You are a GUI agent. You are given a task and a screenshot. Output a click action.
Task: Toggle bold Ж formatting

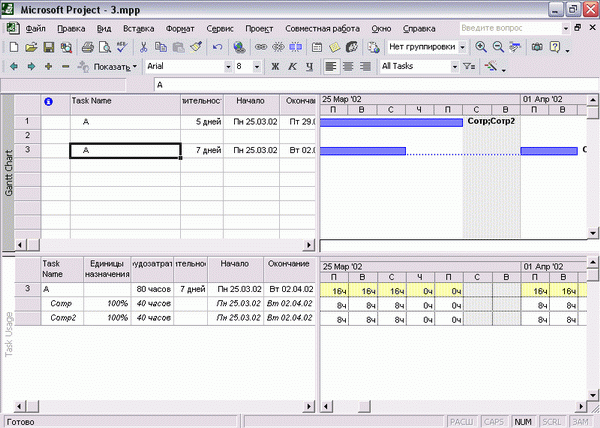point(275,67)
